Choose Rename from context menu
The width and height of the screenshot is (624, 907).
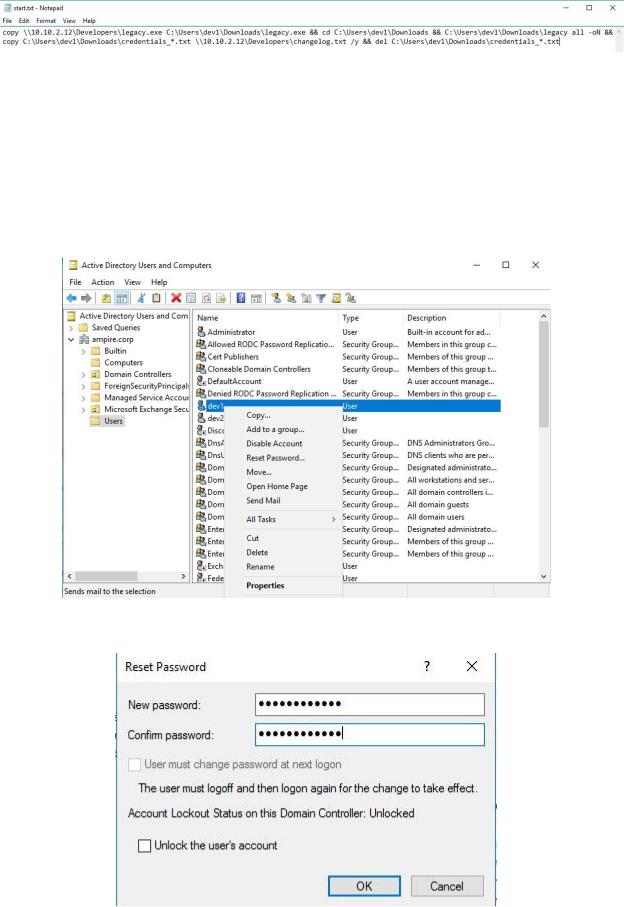[x=283, y=567]
